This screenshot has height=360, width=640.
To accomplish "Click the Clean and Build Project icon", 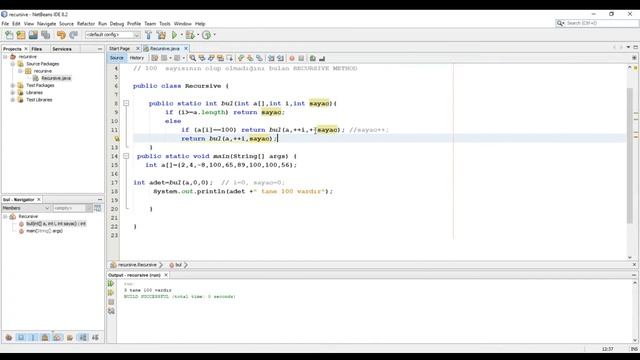I will tap(162, 35).
